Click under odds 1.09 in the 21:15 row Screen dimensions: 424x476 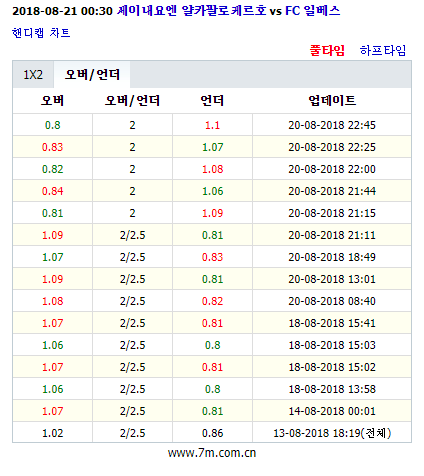pos(212,213)
